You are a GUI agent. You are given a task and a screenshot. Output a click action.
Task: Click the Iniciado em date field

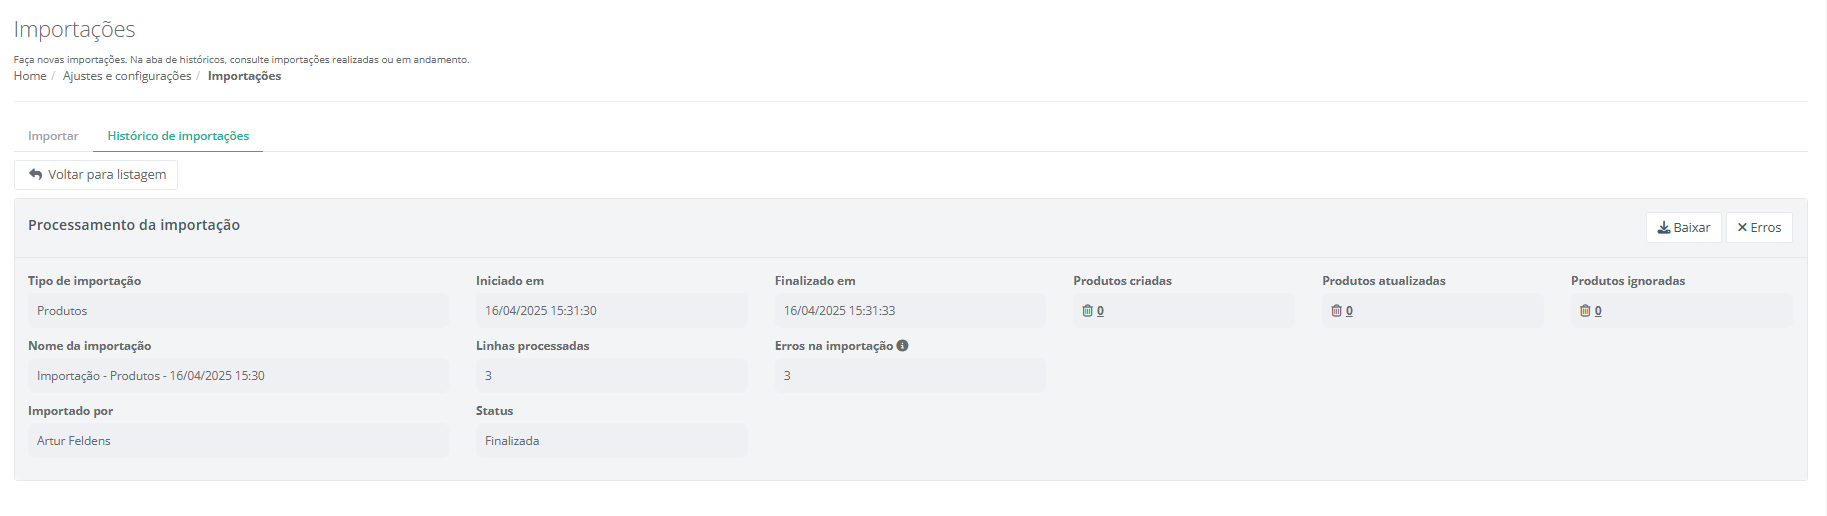point(611,311)
